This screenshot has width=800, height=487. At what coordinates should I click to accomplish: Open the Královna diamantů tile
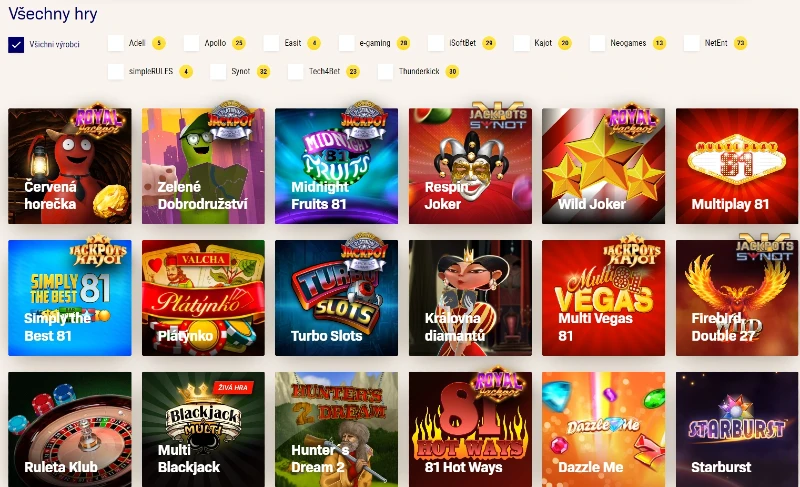point(470,298)
